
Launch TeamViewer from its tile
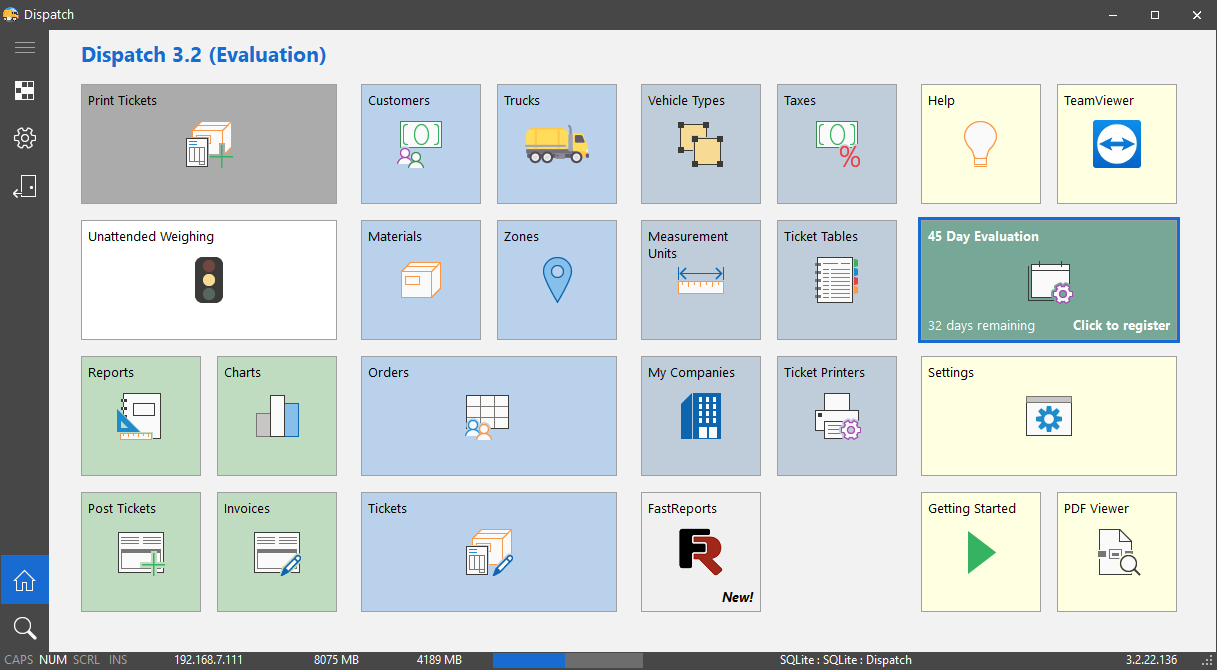(x=1116, y=144)
